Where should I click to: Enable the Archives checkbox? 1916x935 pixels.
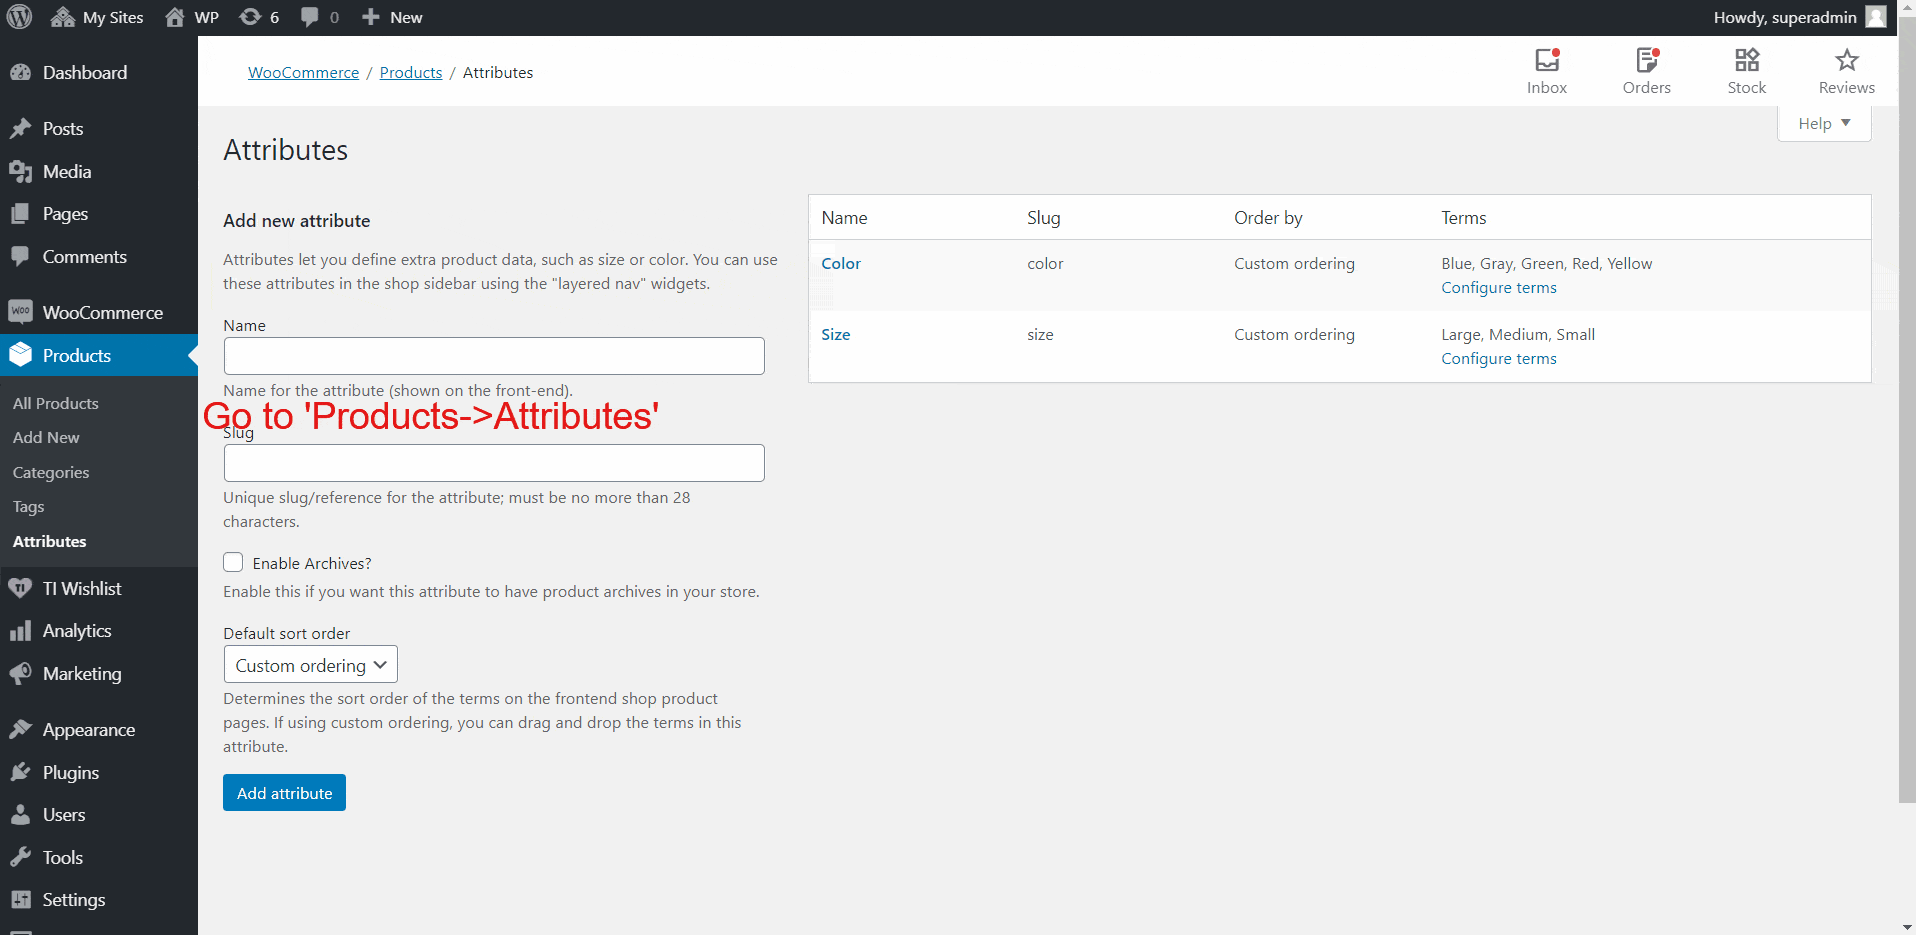point(233,562)
